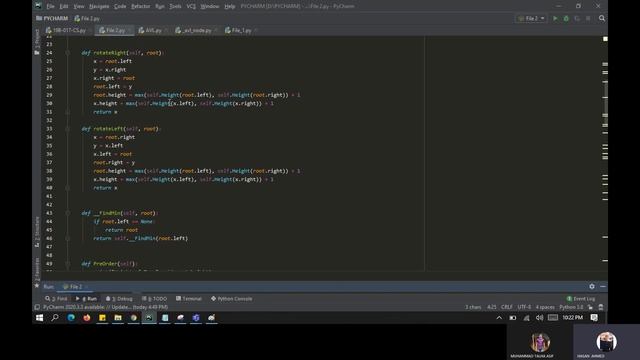Show hidden system tray icons chevron

[499, 318]
